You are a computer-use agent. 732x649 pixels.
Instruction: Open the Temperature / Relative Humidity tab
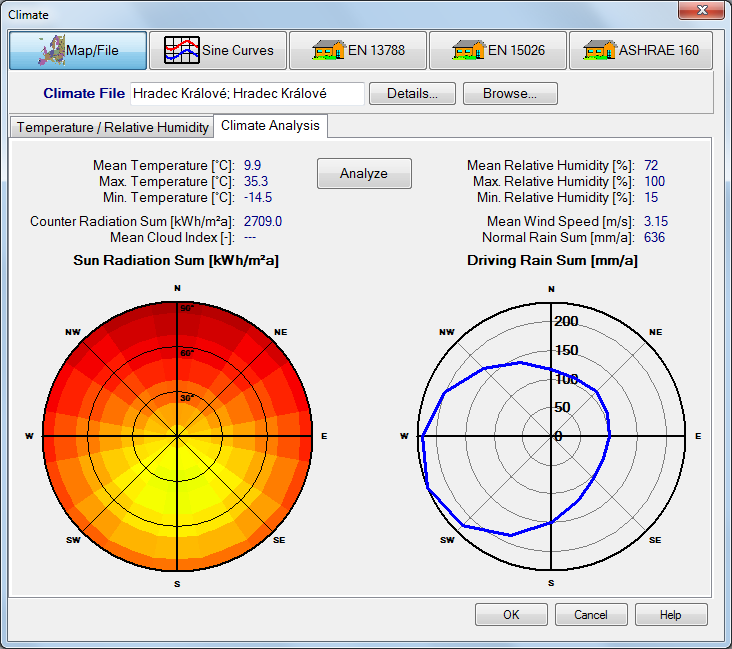tap(113, 127)
